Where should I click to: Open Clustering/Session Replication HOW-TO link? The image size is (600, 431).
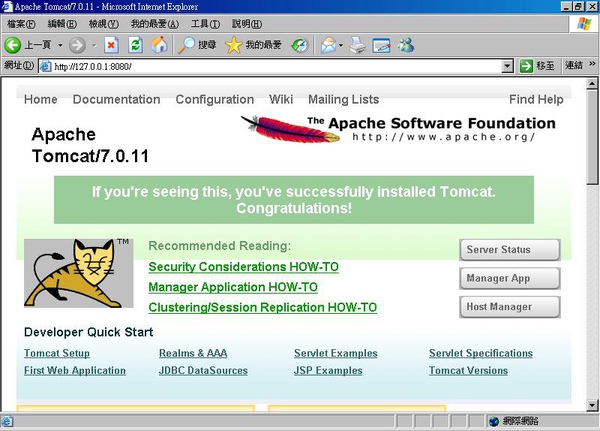[x=262, y=307]
